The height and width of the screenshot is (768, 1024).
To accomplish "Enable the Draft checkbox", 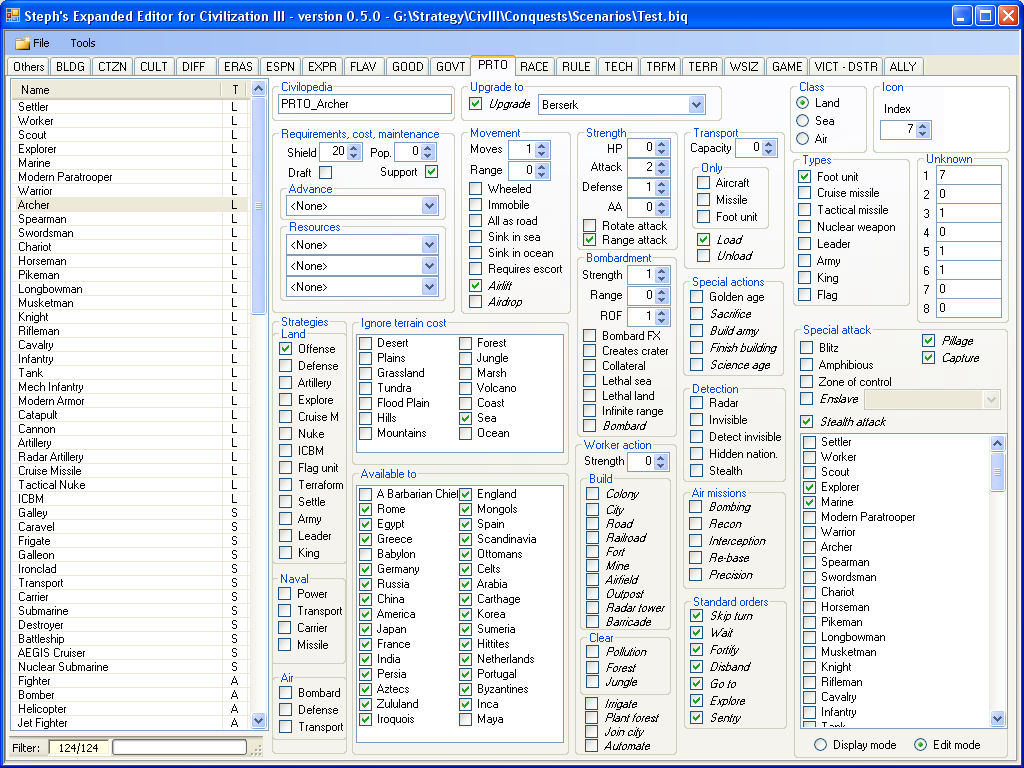I will pos(325,172).
